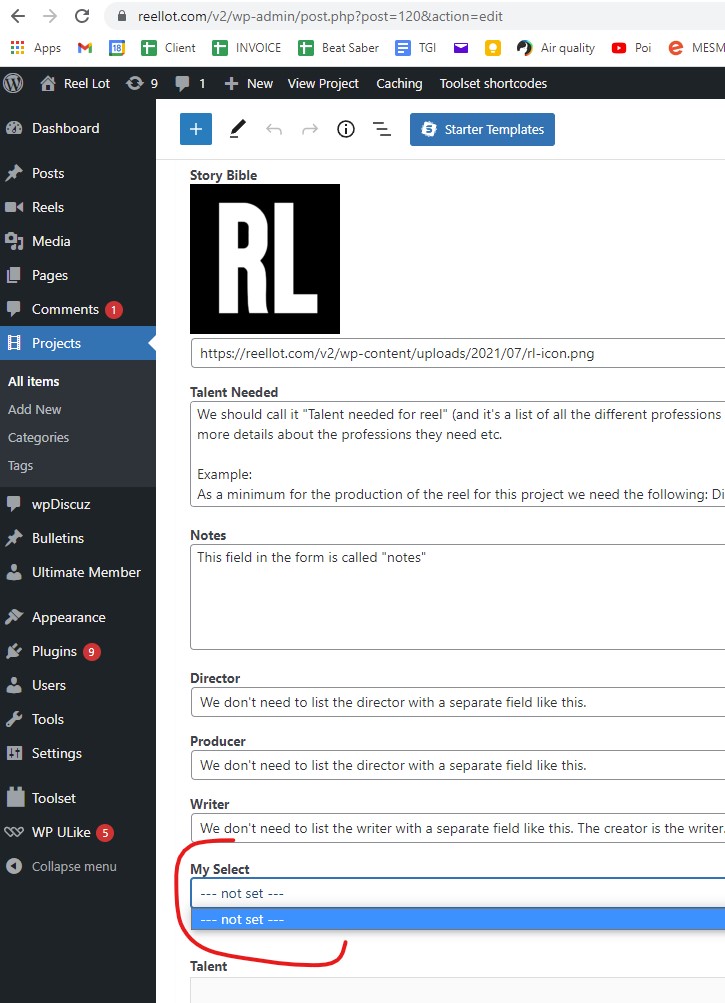
Task: Click the Writer text field
Action: [458, 828]
